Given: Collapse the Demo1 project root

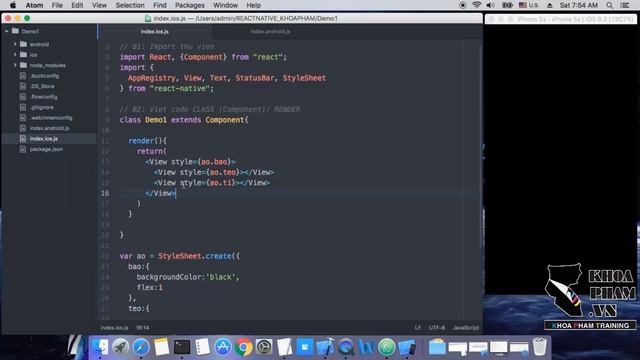Looking at the screenshot, I should point(7,31).
